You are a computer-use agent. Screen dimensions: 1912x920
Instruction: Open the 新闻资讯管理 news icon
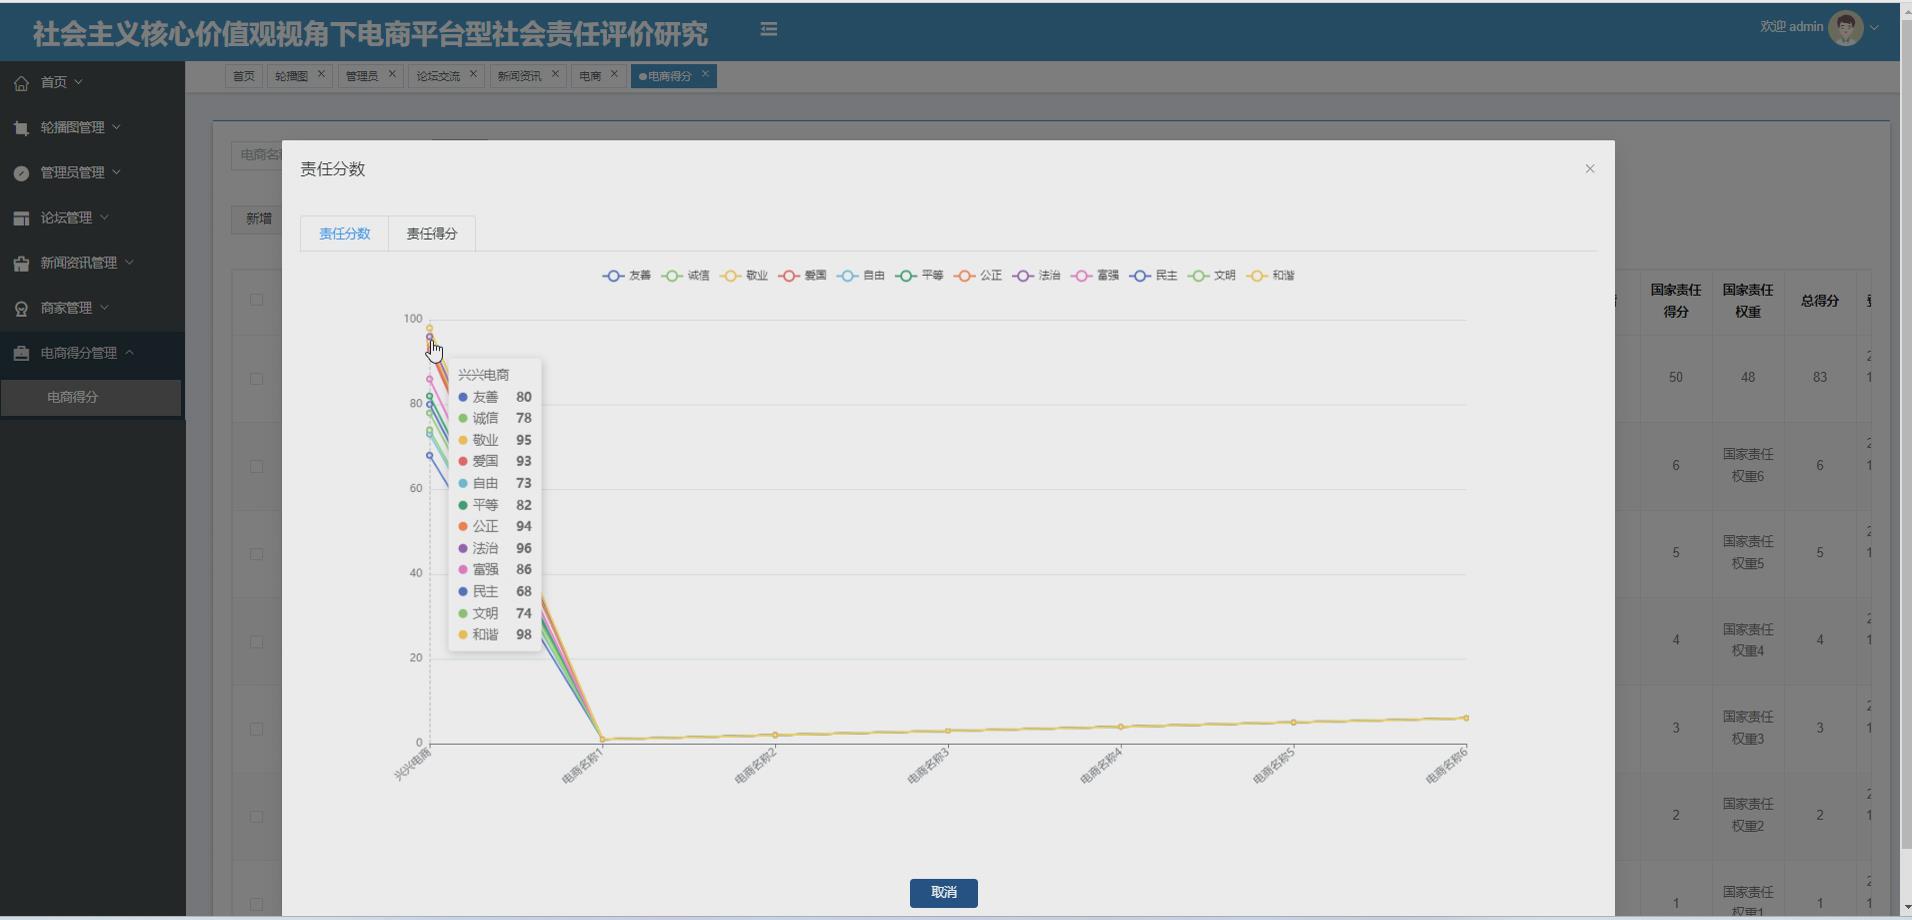[x=21, y=262]
